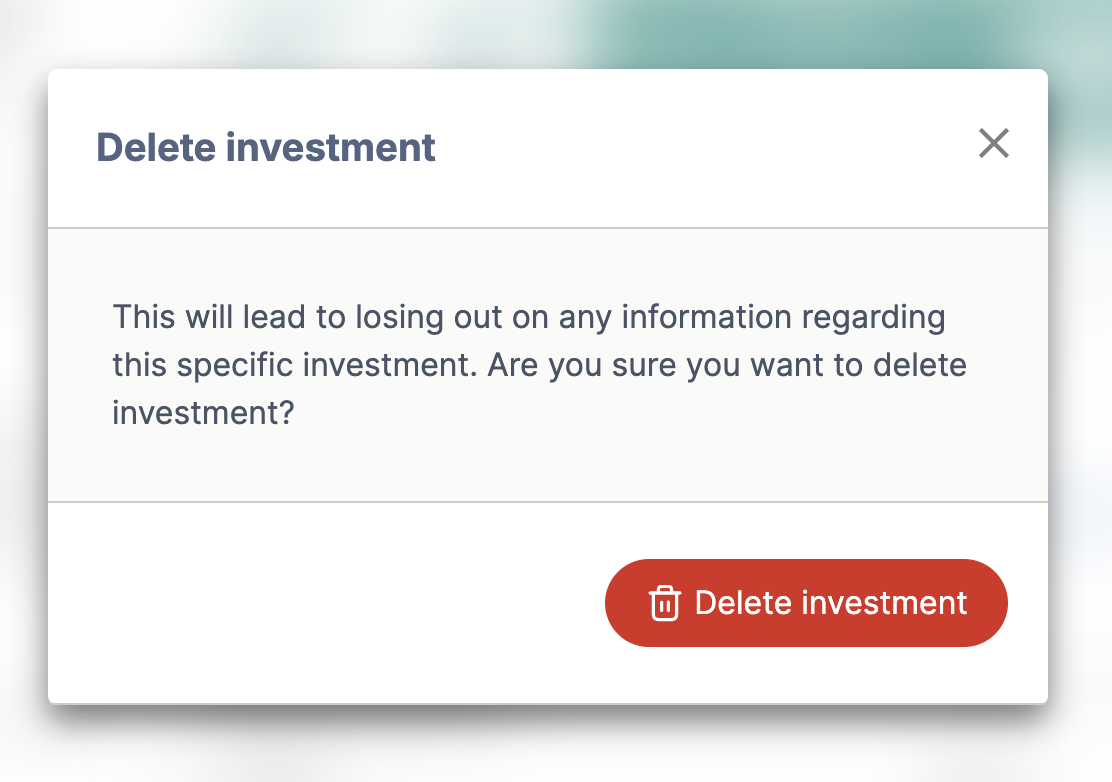
Task: Click the Delete investment dialog title
Action: [265, 147]
